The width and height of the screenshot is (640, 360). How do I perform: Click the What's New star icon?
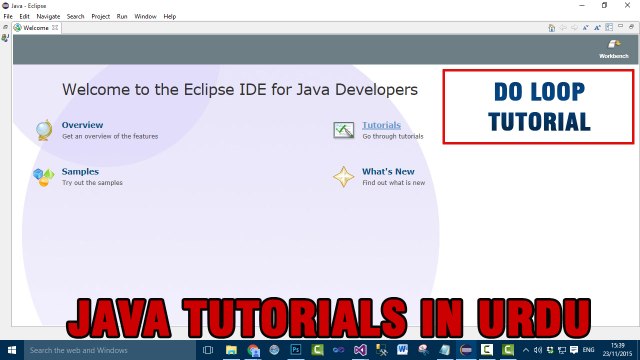[x=343, y=177]
